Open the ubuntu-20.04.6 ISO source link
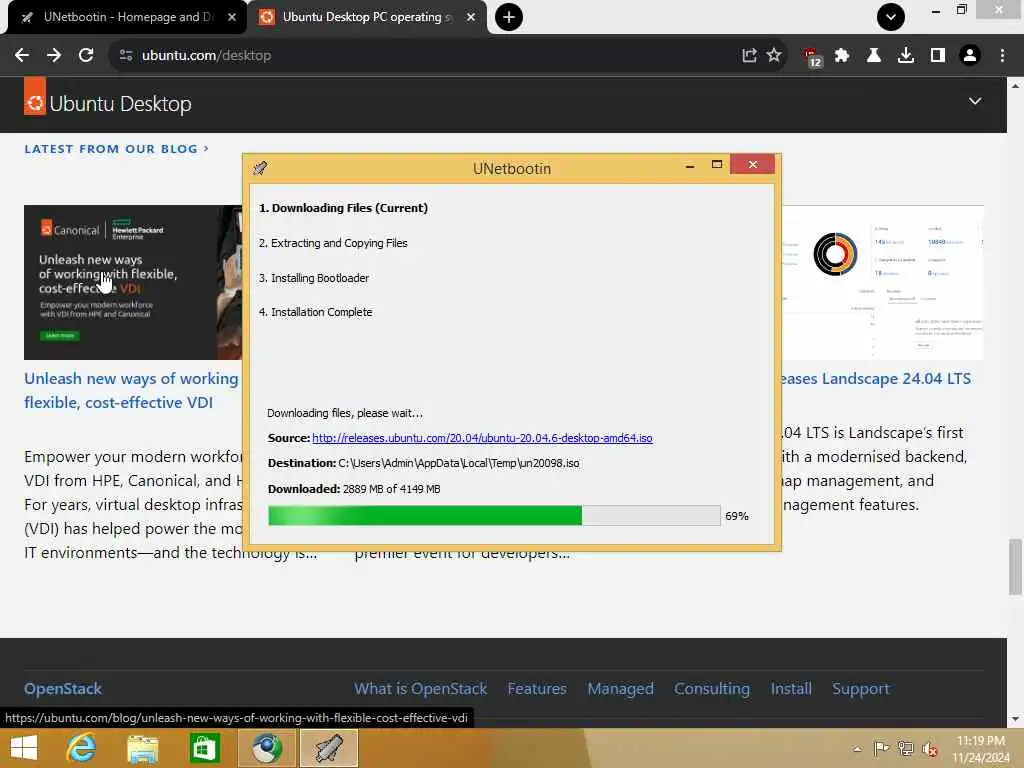Image resolution: width=1024 pixels, height=768 pixels. pos(482,438)
